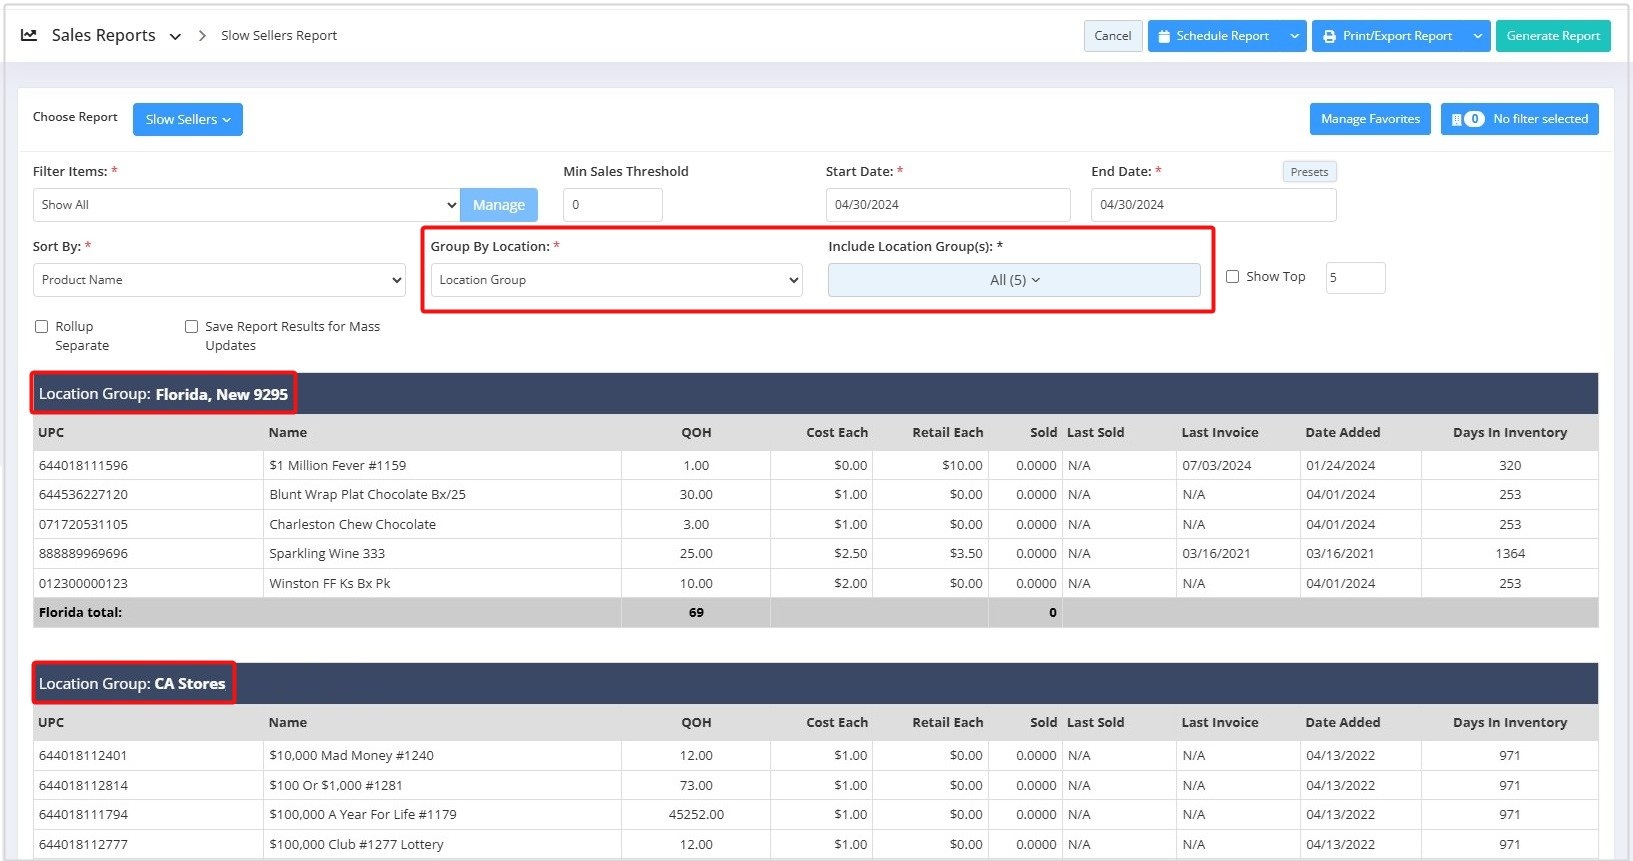Click the Location Group Florida, New 9295 header
1633x861 pixels.
163,394
